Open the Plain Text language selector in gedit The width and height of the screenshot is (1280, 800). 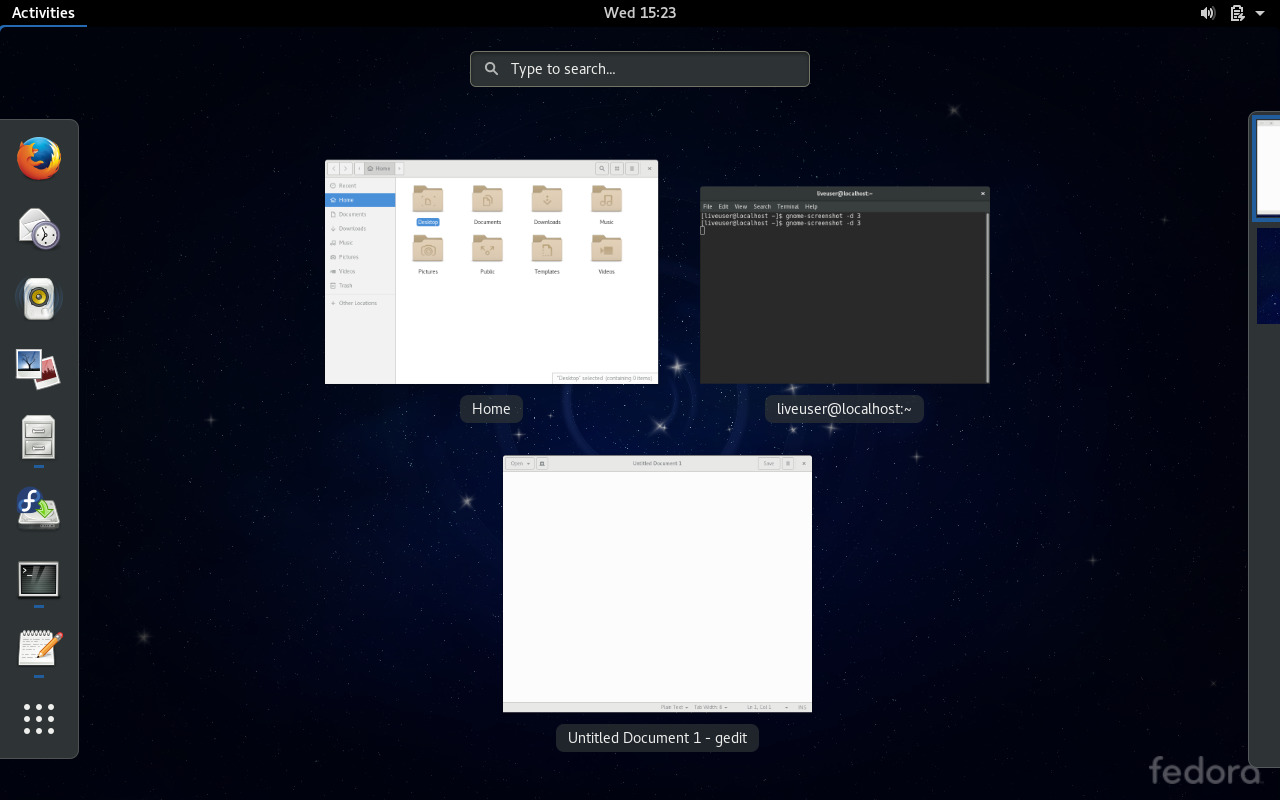675,706
